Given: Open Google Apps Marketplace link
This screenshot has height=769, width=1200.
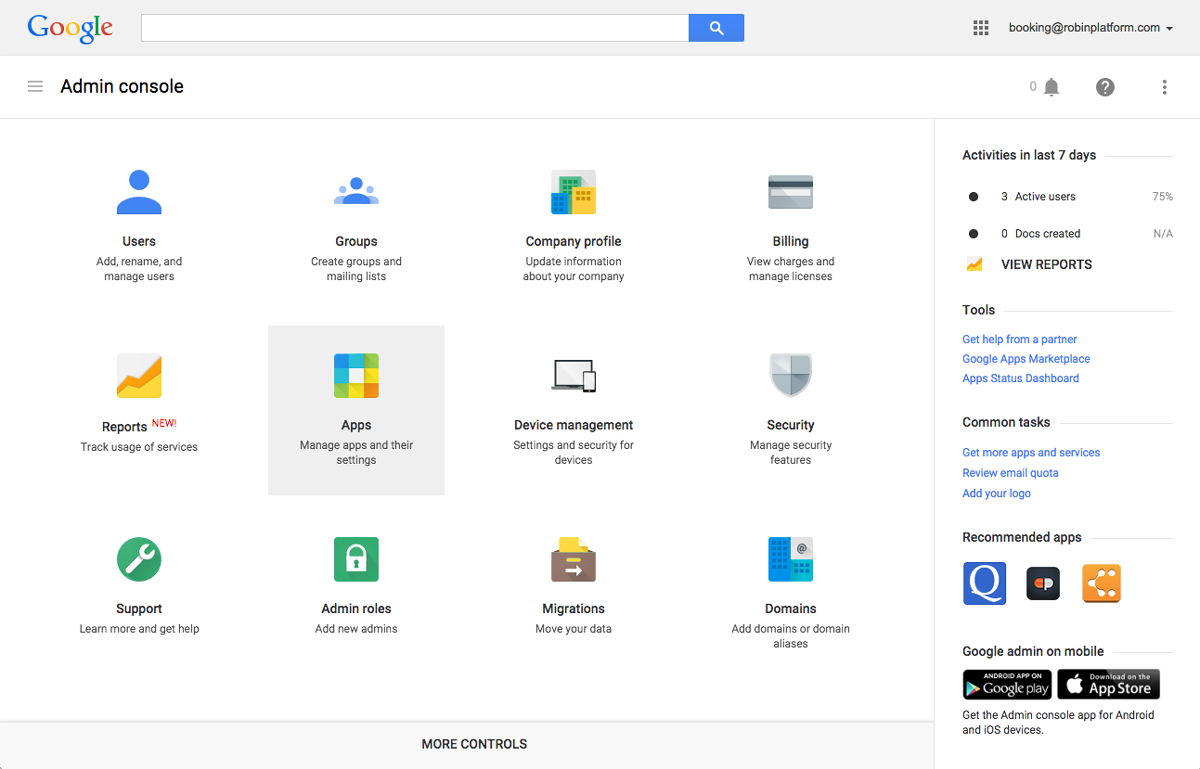Looking at the screenshot, I should 1026,359.
